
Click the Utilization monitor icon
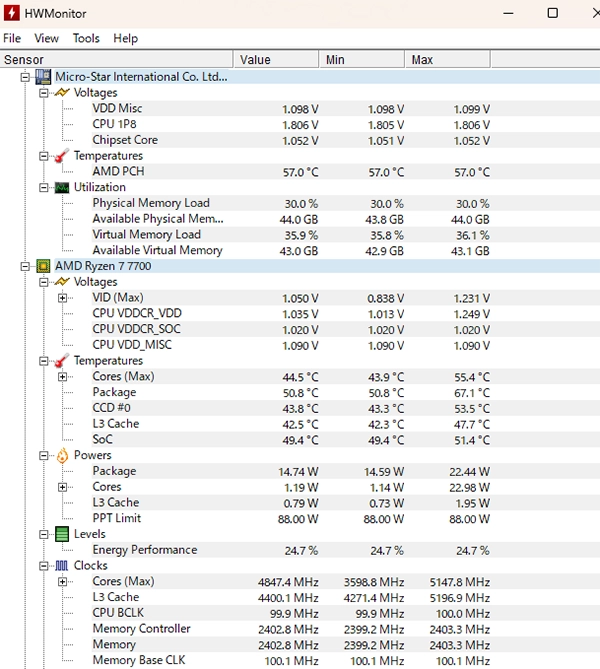[x=61, y=187]
